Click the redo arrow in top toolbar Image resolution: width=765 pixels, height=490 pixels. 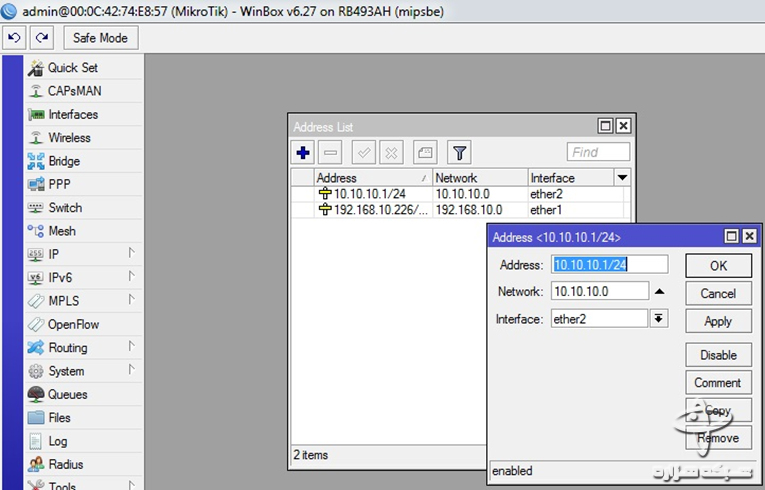tap(42, 38)
